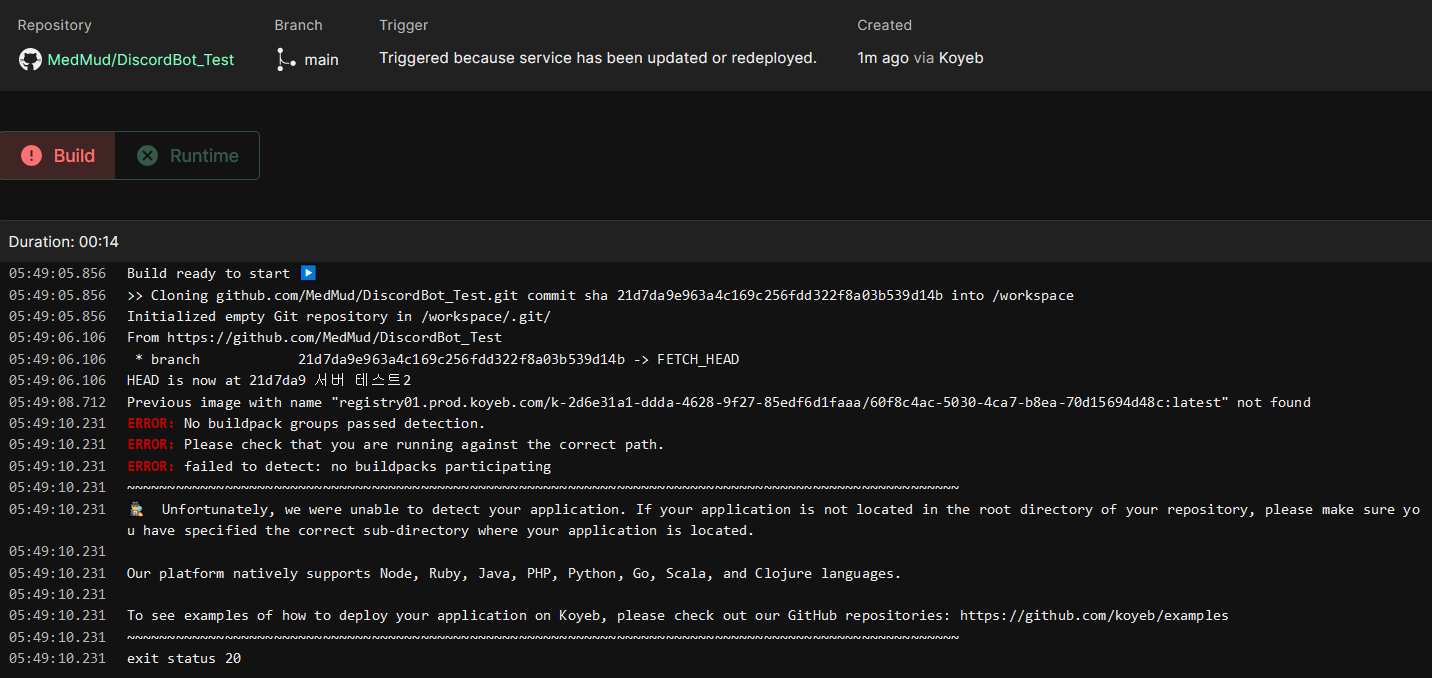Open the github.com/koyeb/examples URL in the log
Viewport: 1432px width, 678px height.
(x=1094, y=615)
